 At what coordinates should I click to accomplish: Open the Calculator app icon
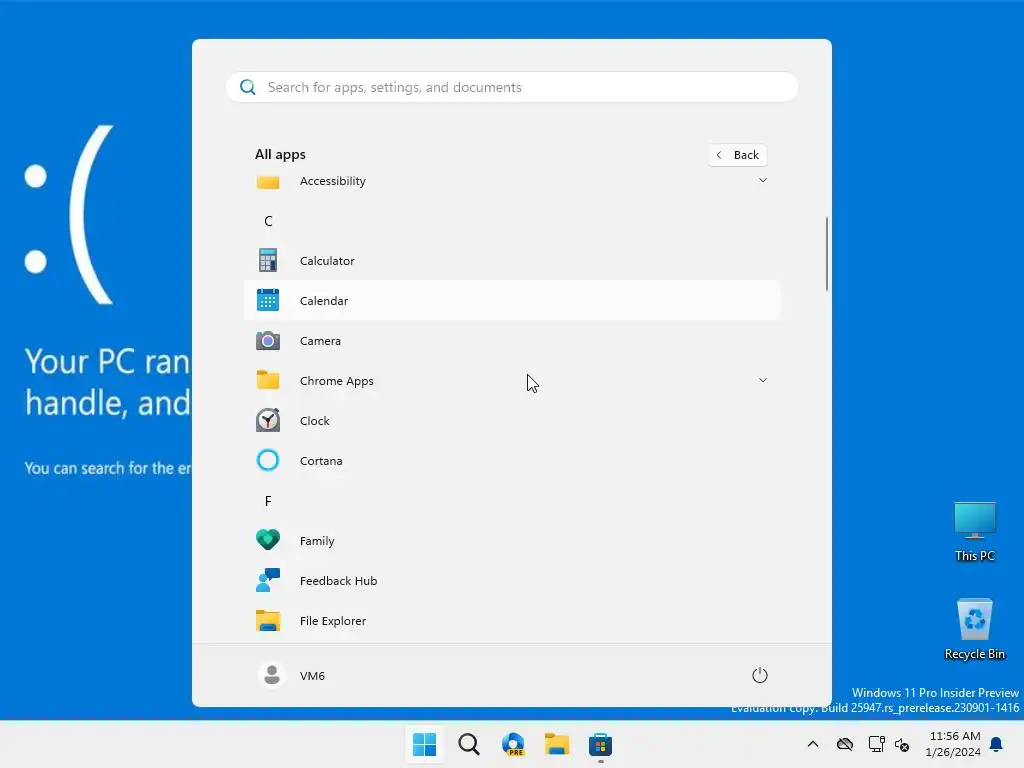click(x=268, y=261)
